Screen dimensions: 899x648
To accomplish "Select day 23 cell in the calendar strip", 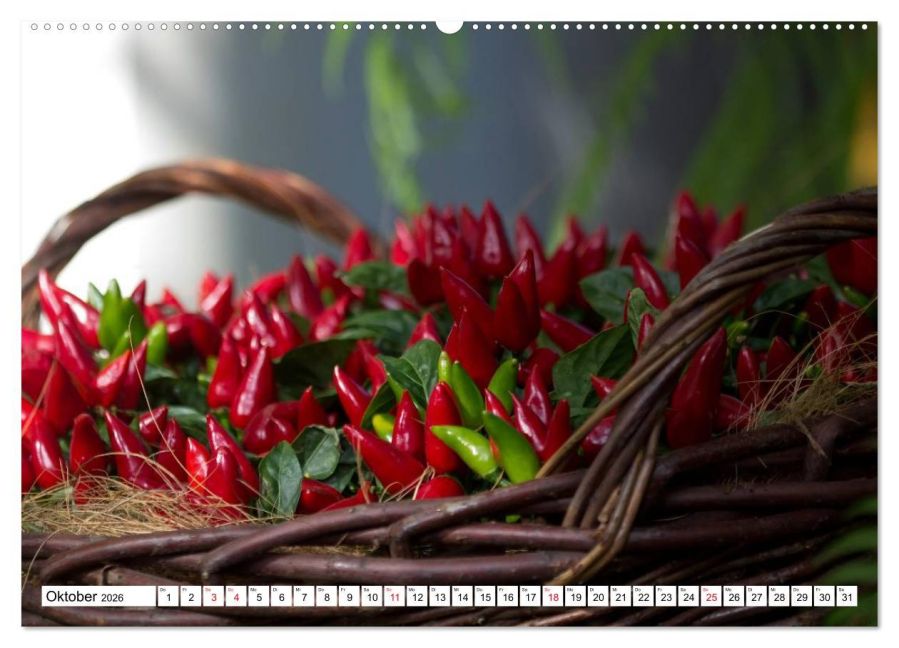I will pos(666,596).
